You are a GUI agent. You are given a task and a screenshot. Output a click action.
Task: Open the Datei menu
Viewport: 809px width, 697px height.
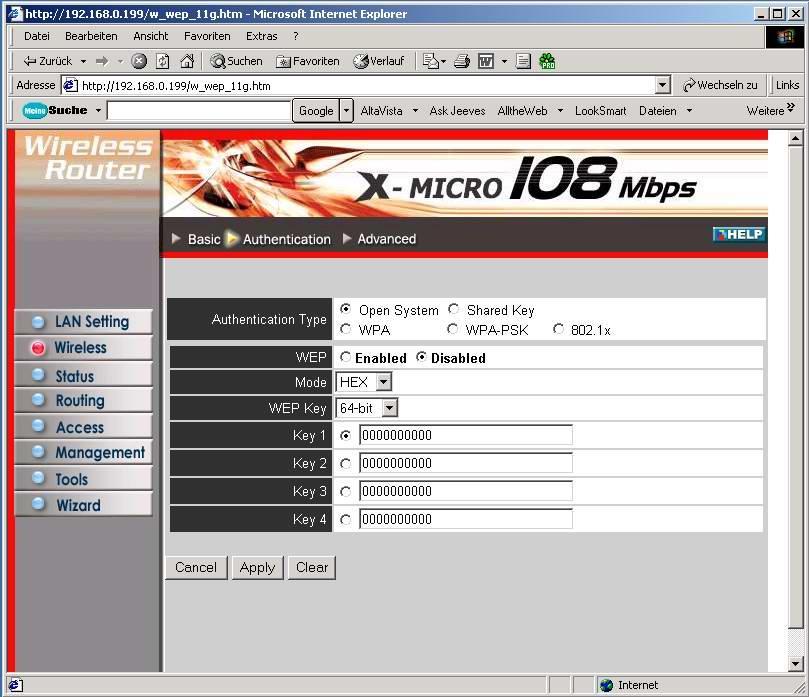[x=37, y=36]
